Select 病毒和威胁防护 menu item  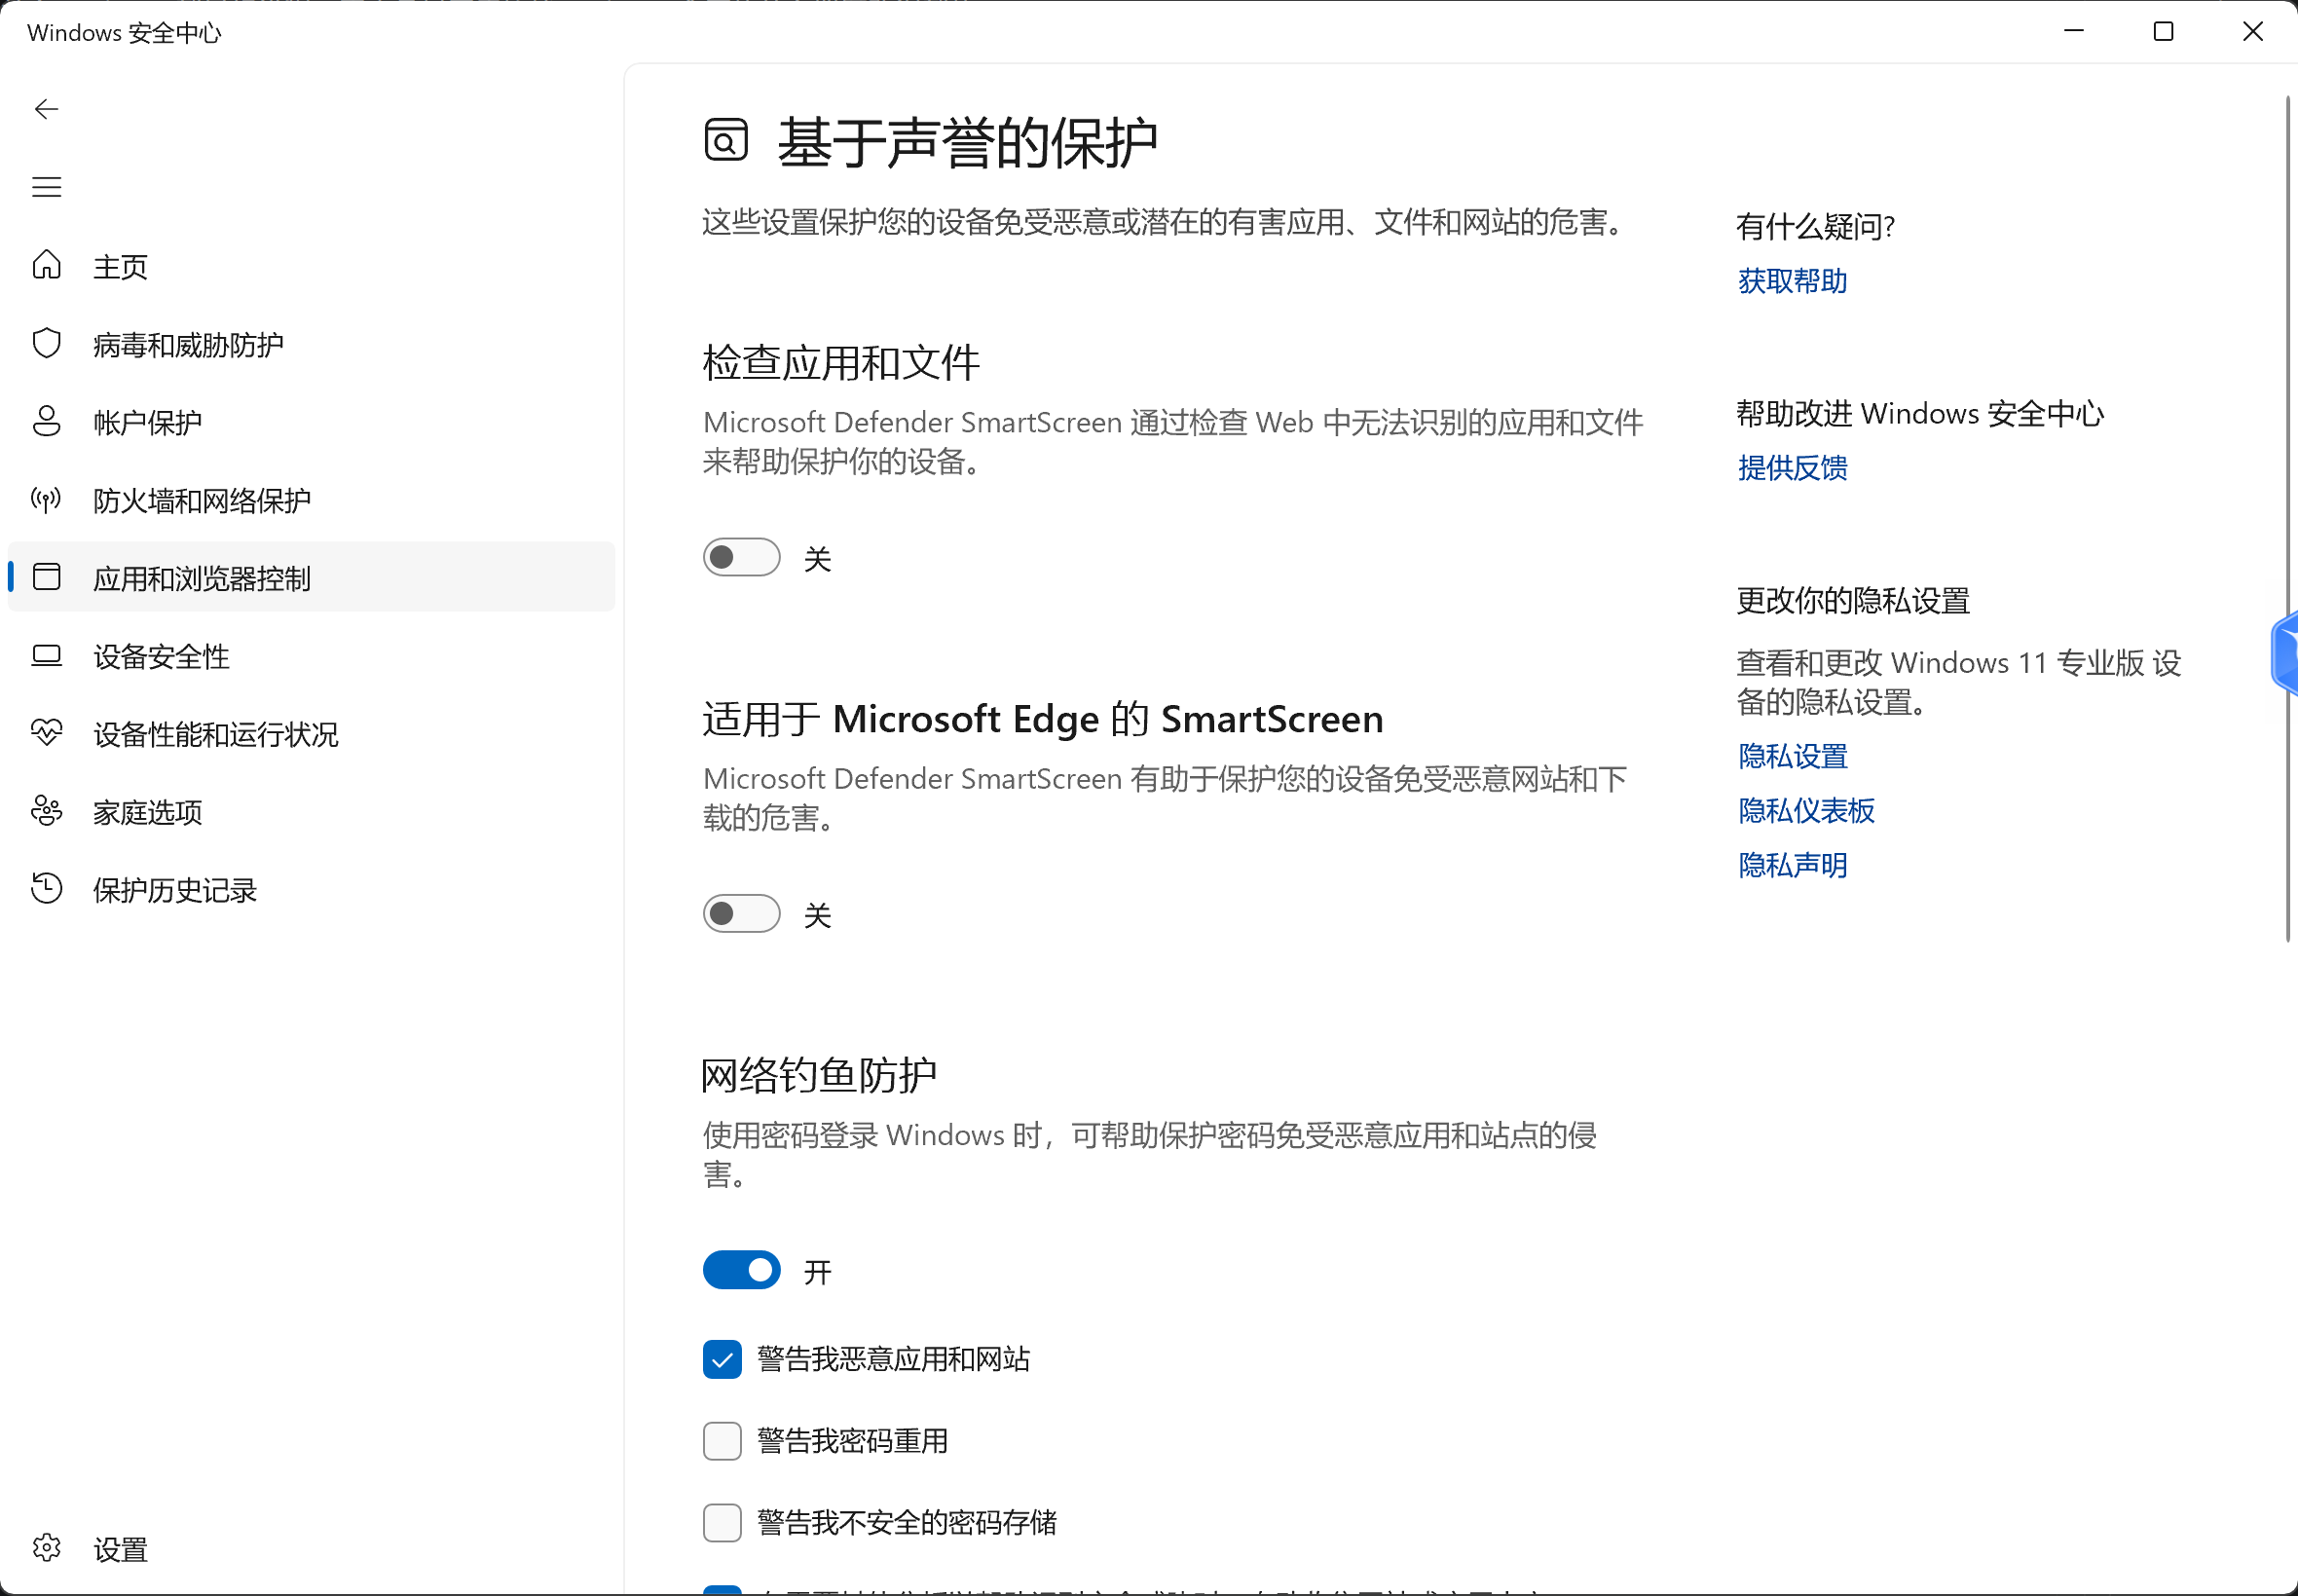(x=311, y=344)
